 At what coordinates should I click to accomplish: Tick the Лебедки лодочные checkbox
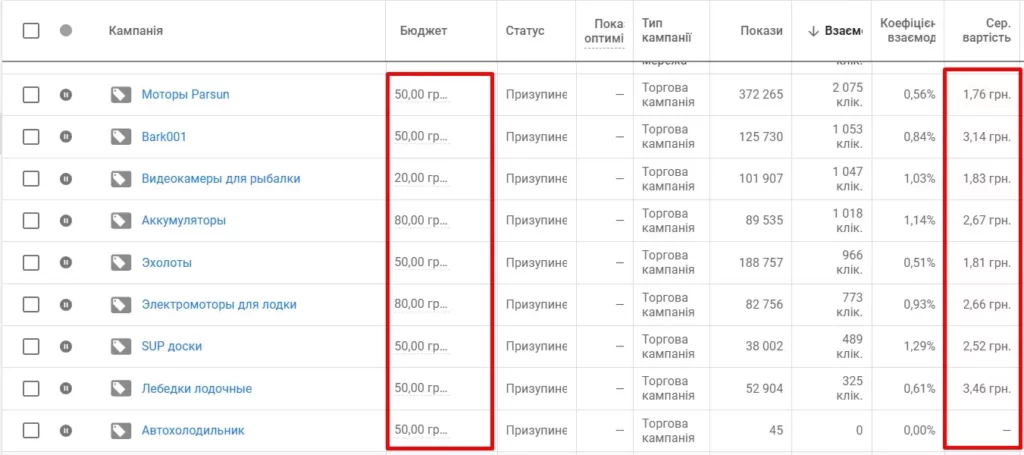pyautogui.click(x=31, y=388)
